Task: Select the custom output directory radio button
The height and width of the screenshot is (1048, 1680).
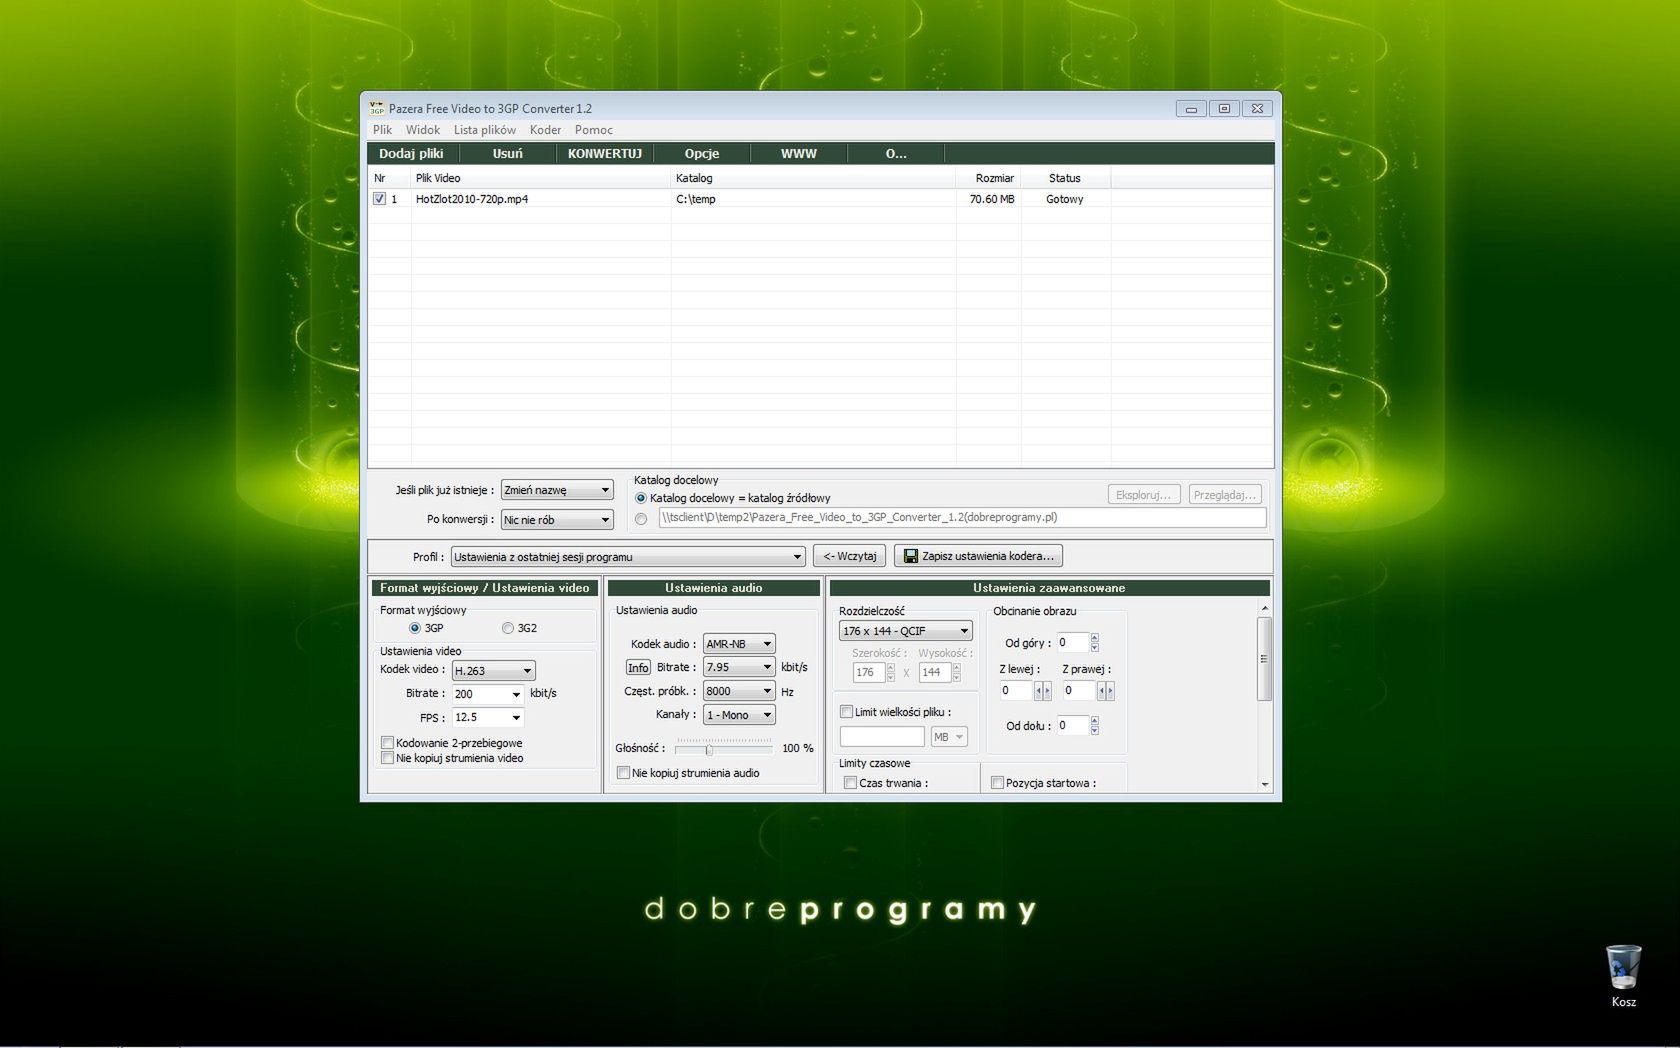Action: coord(641,518)
